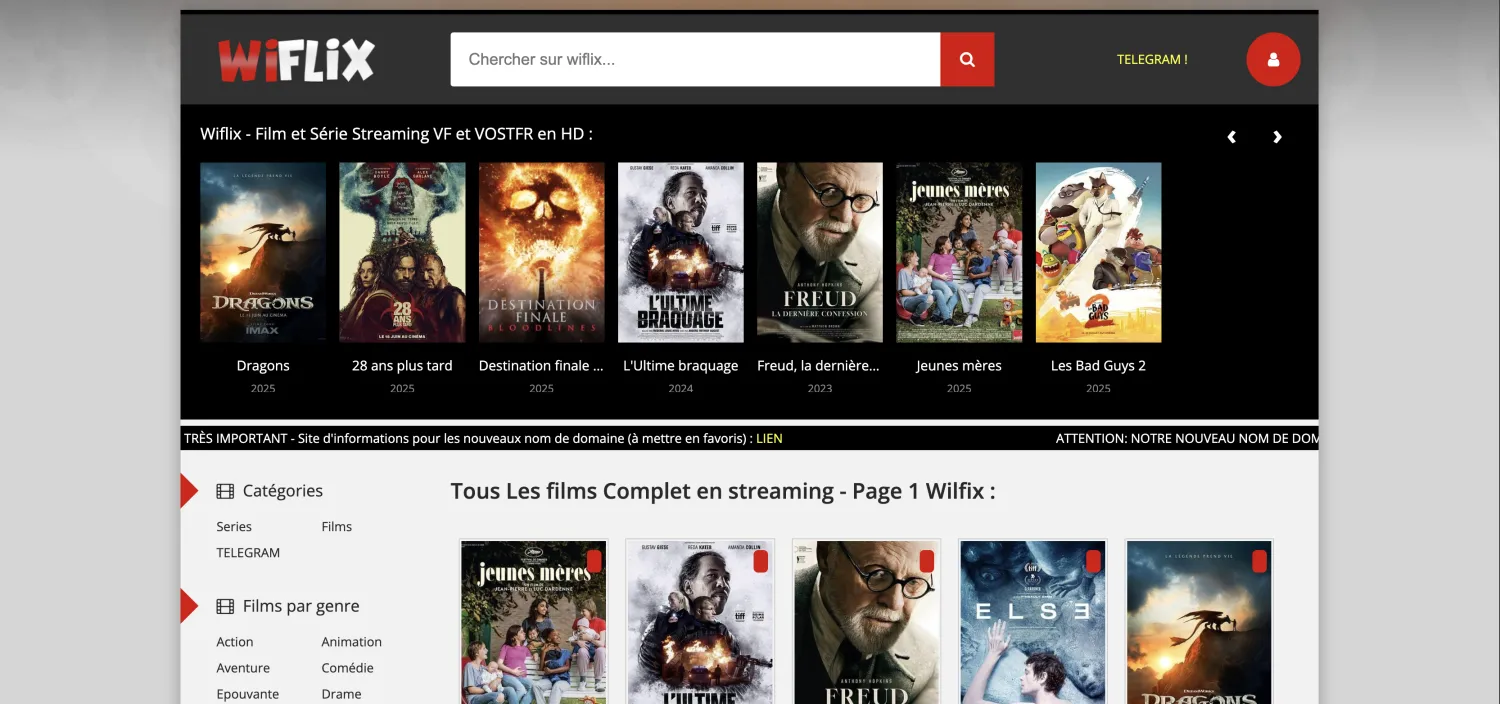Open the user profile icon
The height and width of the screenshot is (704, 1500).
1273,60
